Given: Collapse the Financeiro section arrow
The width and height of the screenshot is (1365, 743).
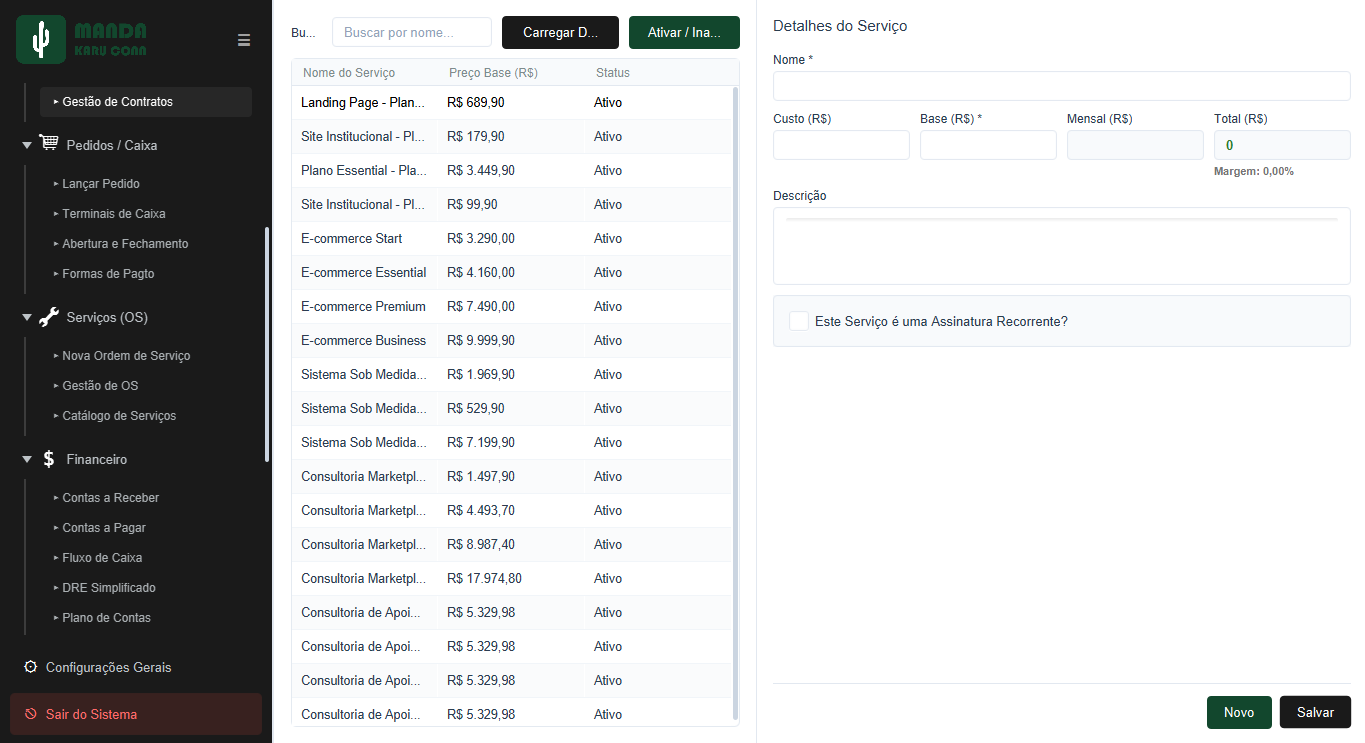Looking at the screenshot, I should point(27,460).
